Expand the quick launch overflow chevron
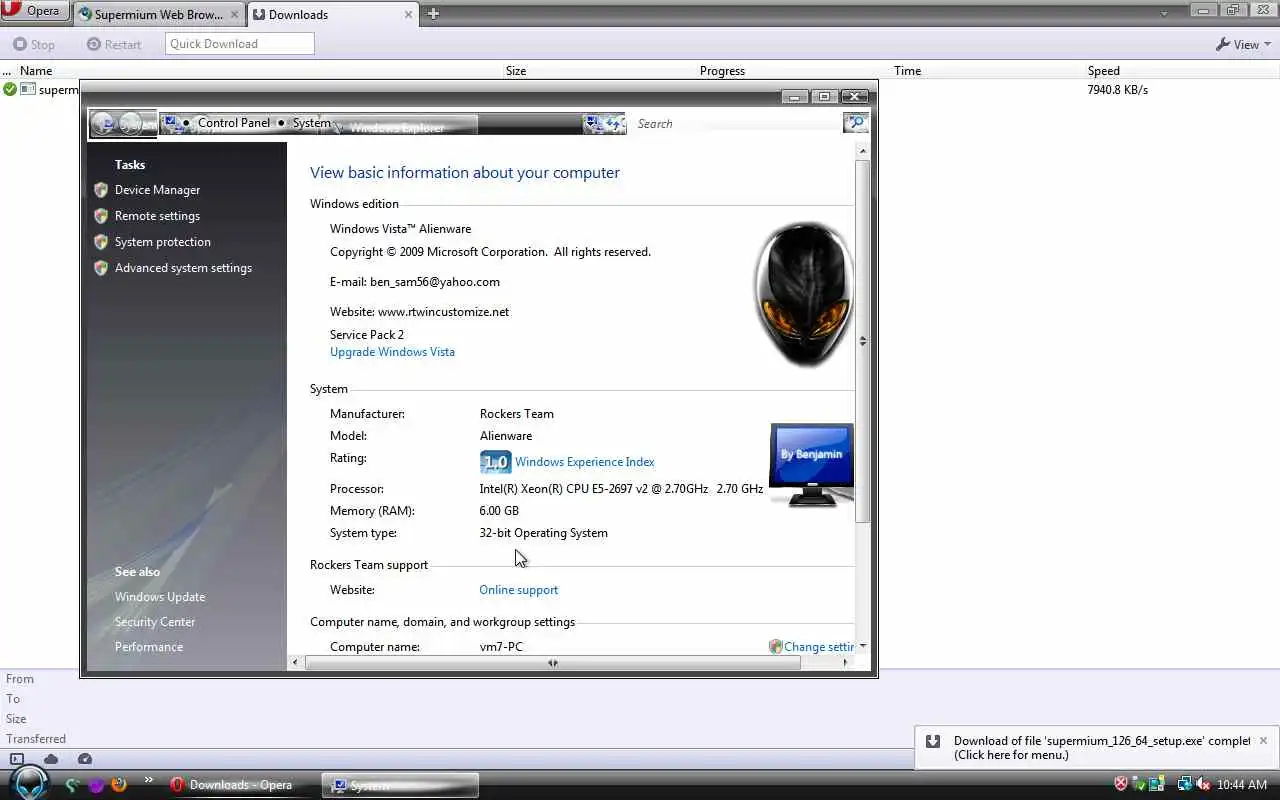This screenshot has height=800, width=1280. [x=149, y=780]
